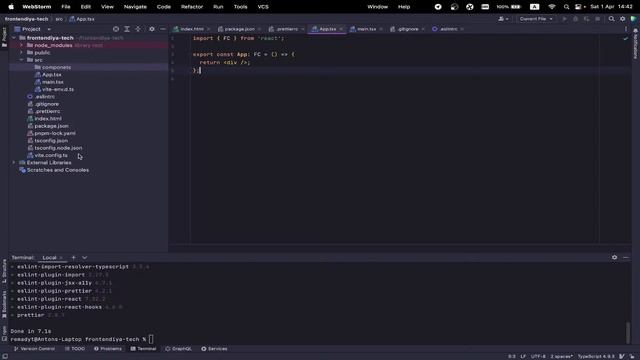Hide the Project panel with minus icon
This screenshot has height=360, width=640.
tap(163, 29)
